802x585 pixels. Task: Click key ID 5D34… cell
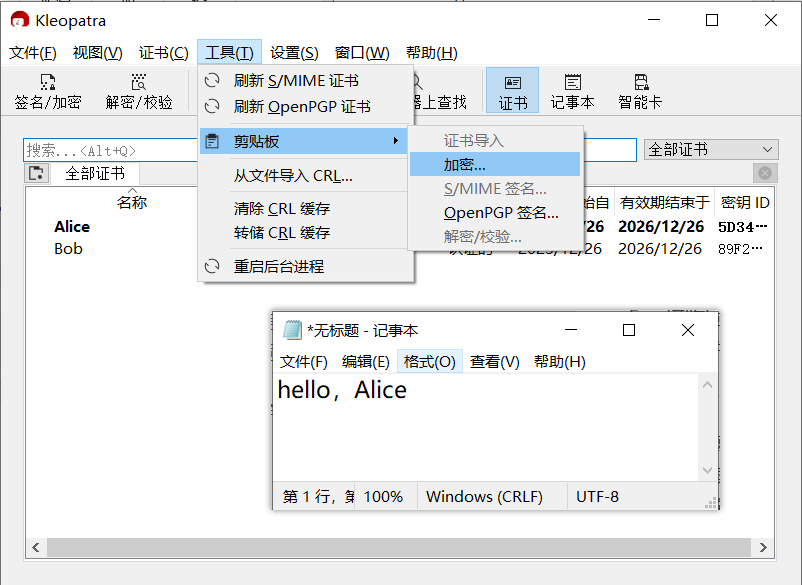pyautogui.click(x=742, y=227)
